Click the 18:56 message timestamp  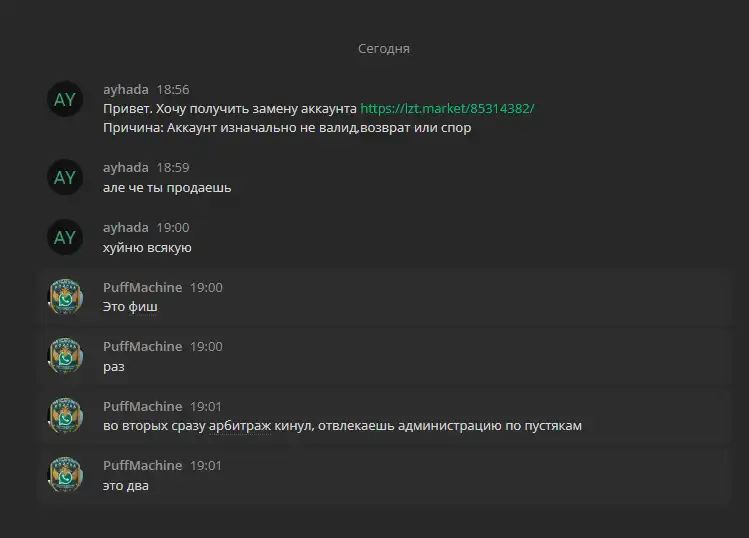pyautogui.click(x=173, y=89)
